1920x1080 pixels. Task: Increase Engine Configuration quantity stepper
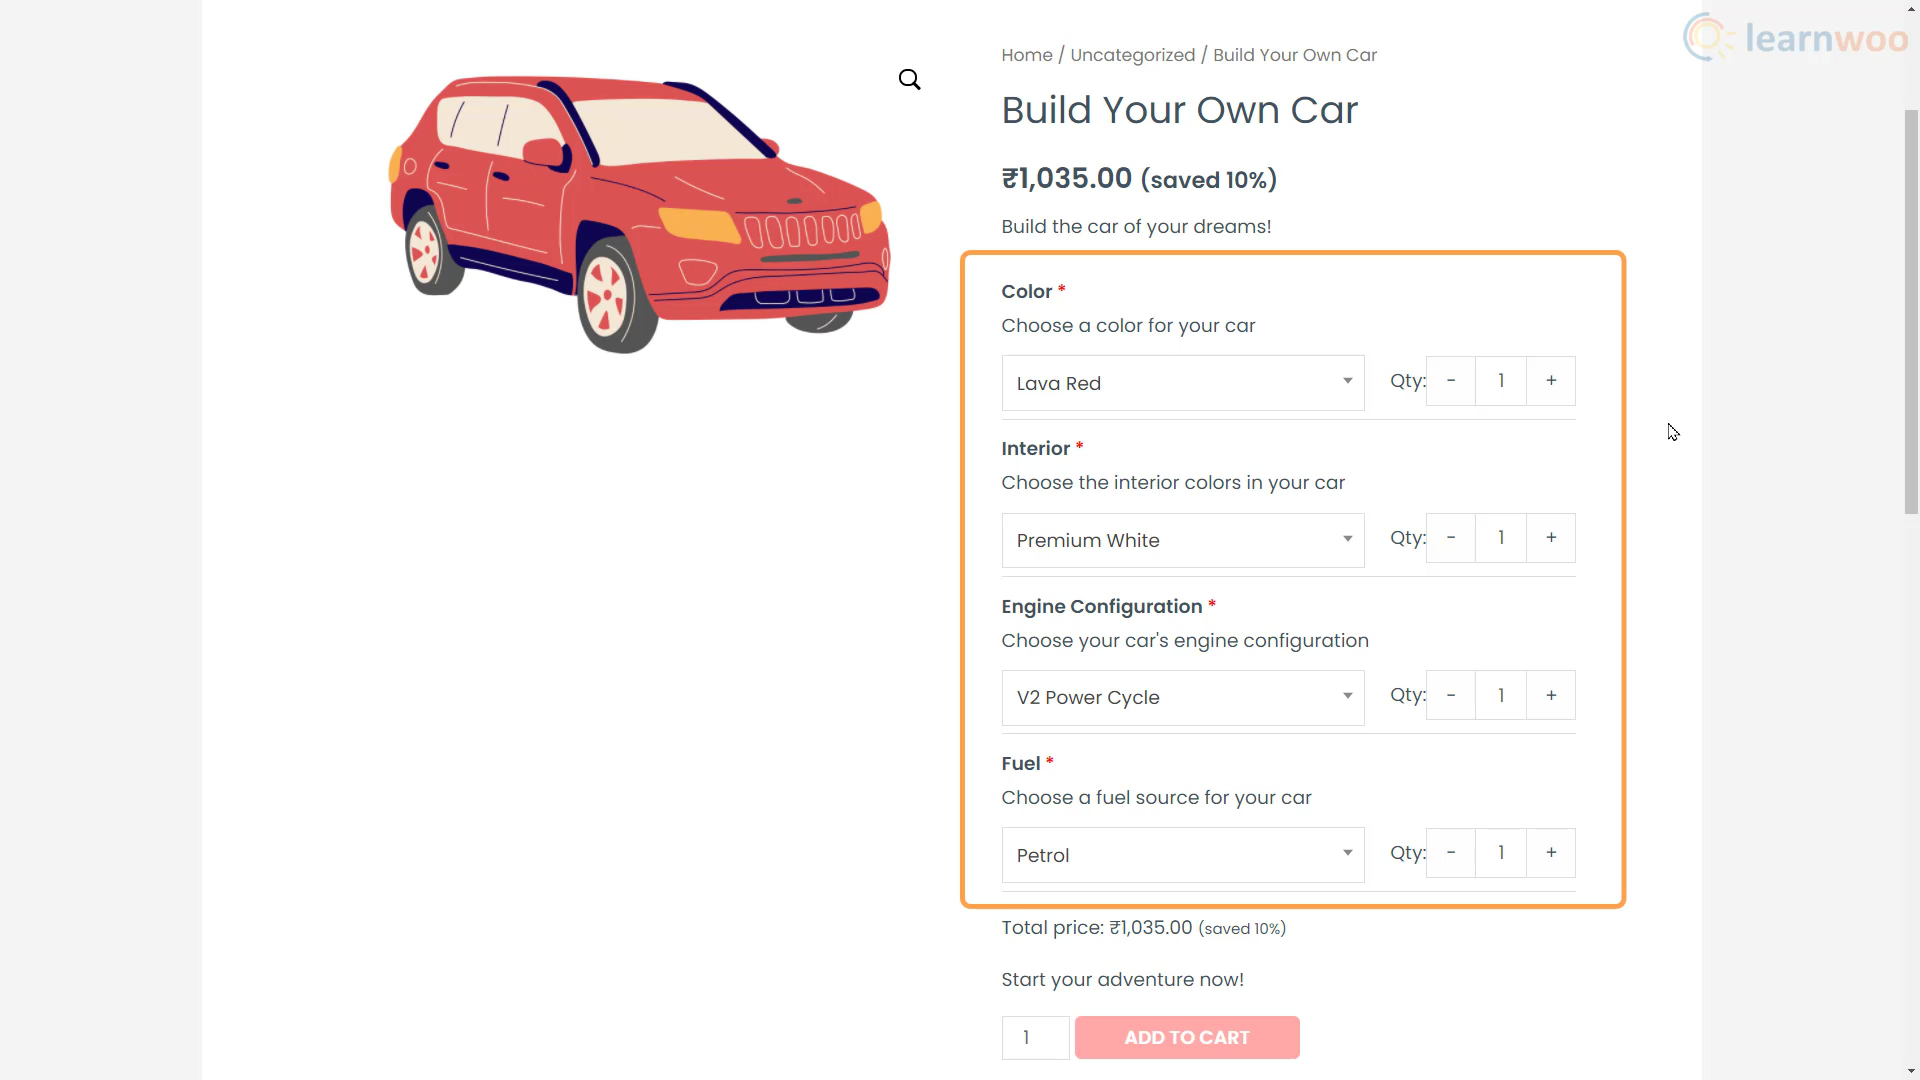(1551, 695)
